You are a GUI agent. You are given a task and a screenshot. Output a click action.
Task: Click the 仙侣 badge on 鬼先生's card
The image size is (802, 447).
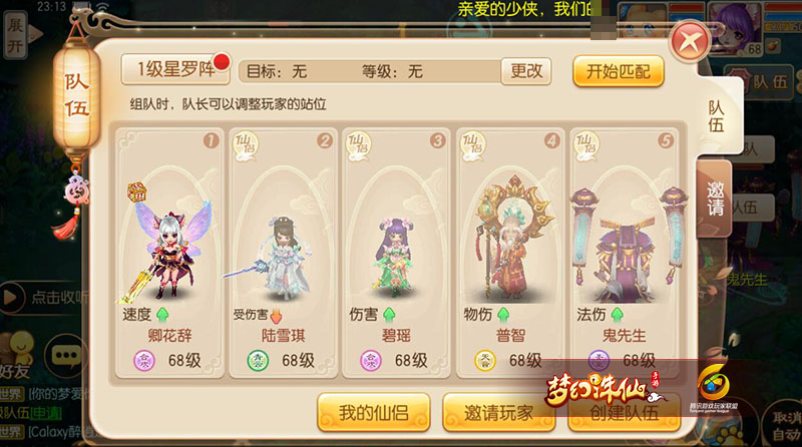587,146
